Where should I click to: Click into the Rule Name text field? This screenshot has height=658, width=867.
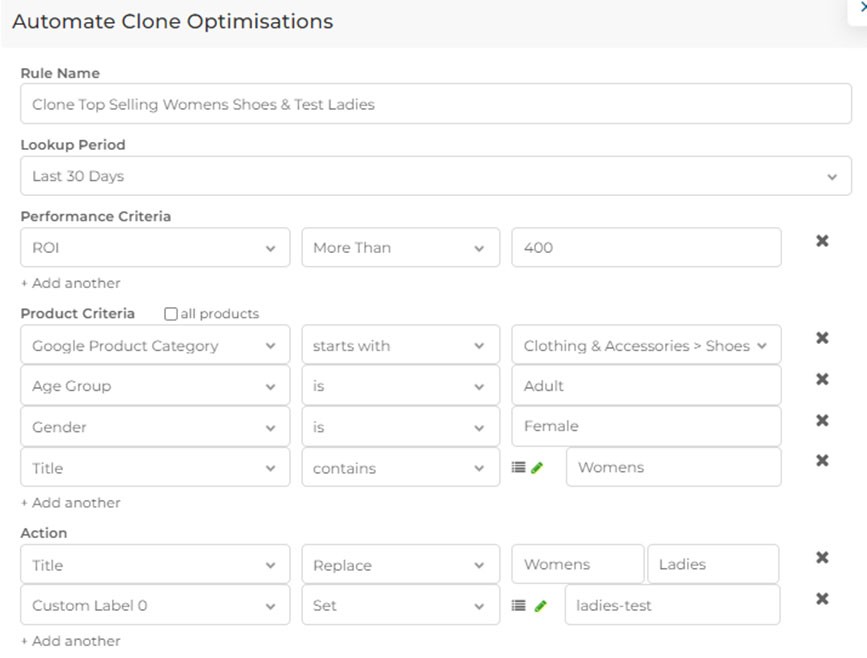click(436, 104)
